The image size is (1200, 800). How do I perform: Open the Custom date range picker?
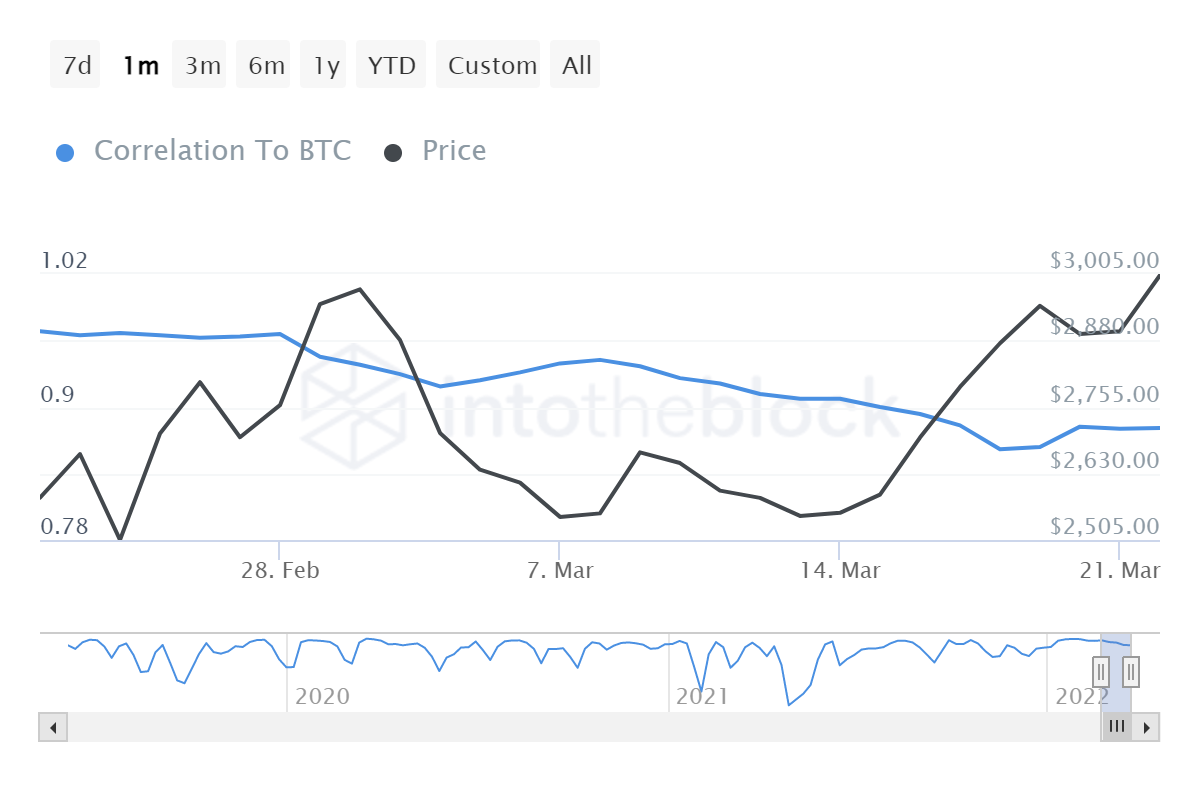492,65
